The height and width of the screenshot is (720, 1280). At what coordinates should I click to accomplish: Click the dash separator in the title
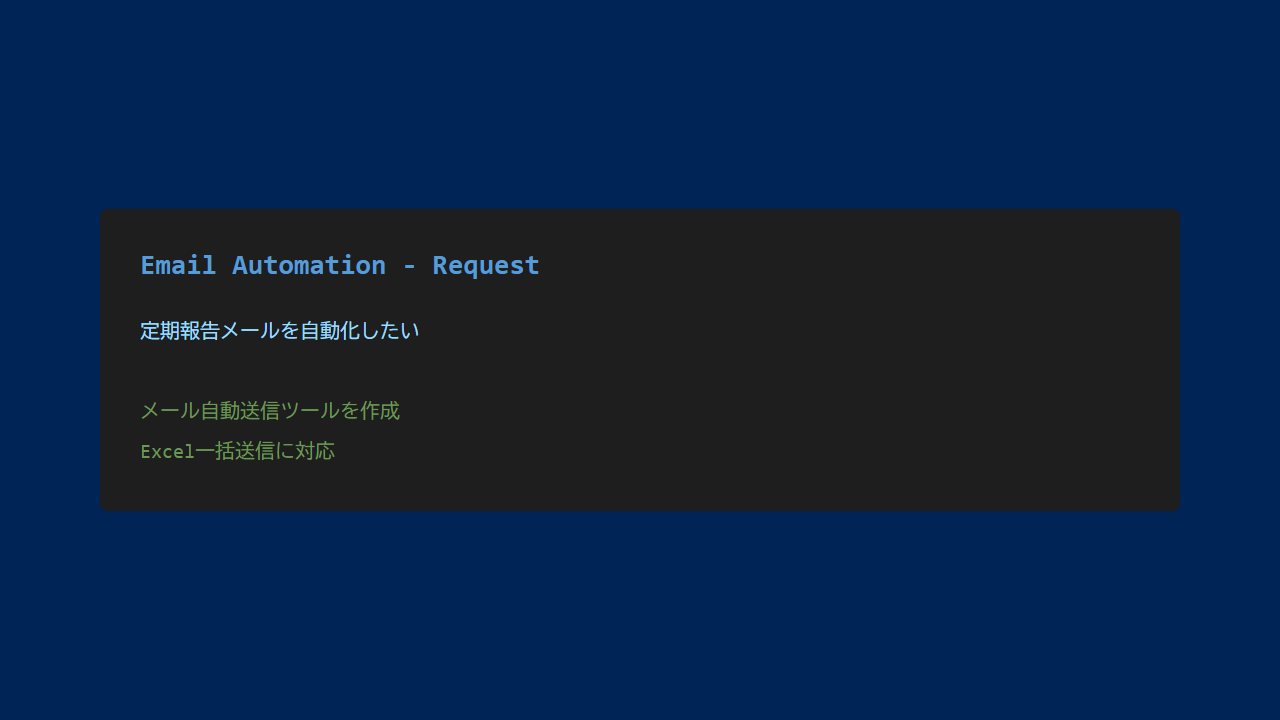pyautogui.click(x=409, y=266)
